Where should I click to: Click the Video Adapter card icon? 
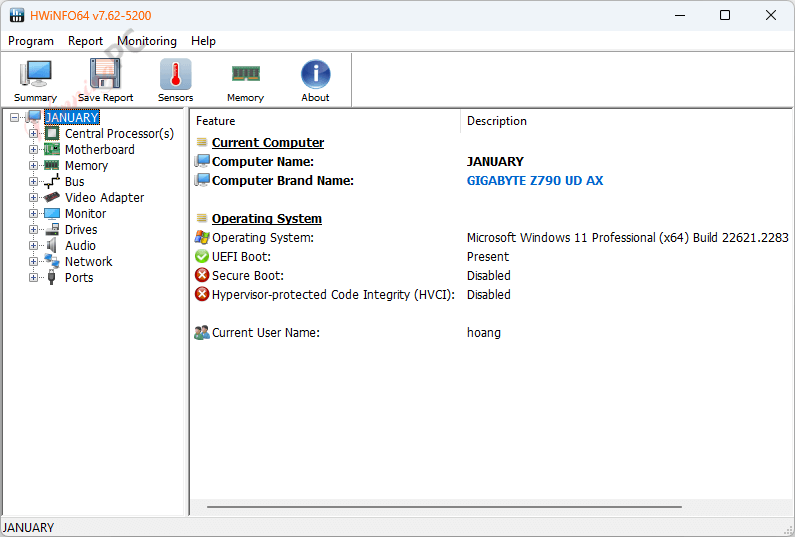pos(52,197)
